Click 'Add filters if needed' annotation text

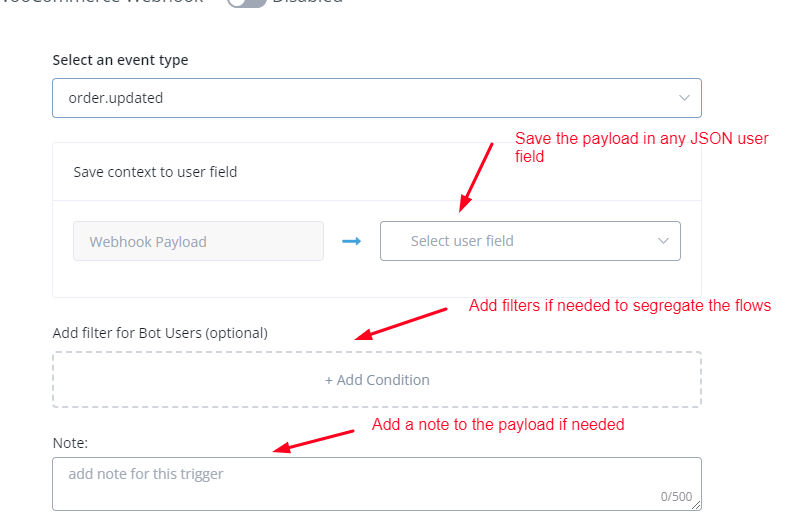click(x=619, y=306)
